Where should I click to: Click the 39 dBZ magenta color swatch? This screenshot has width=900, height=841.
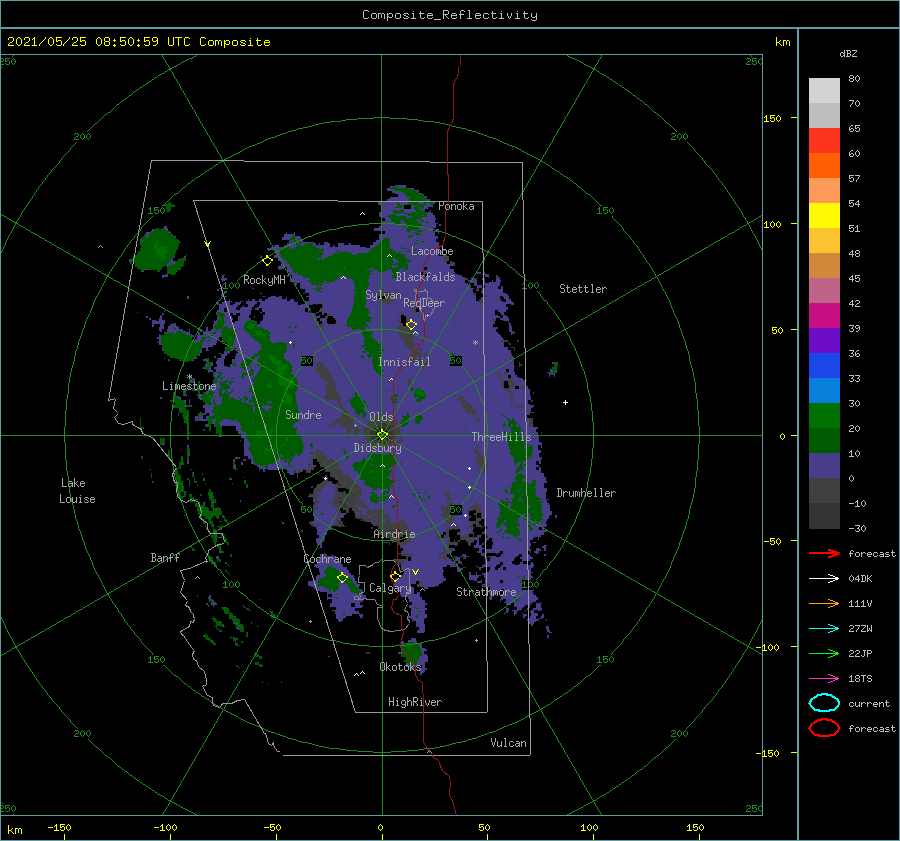coord(824,315)
